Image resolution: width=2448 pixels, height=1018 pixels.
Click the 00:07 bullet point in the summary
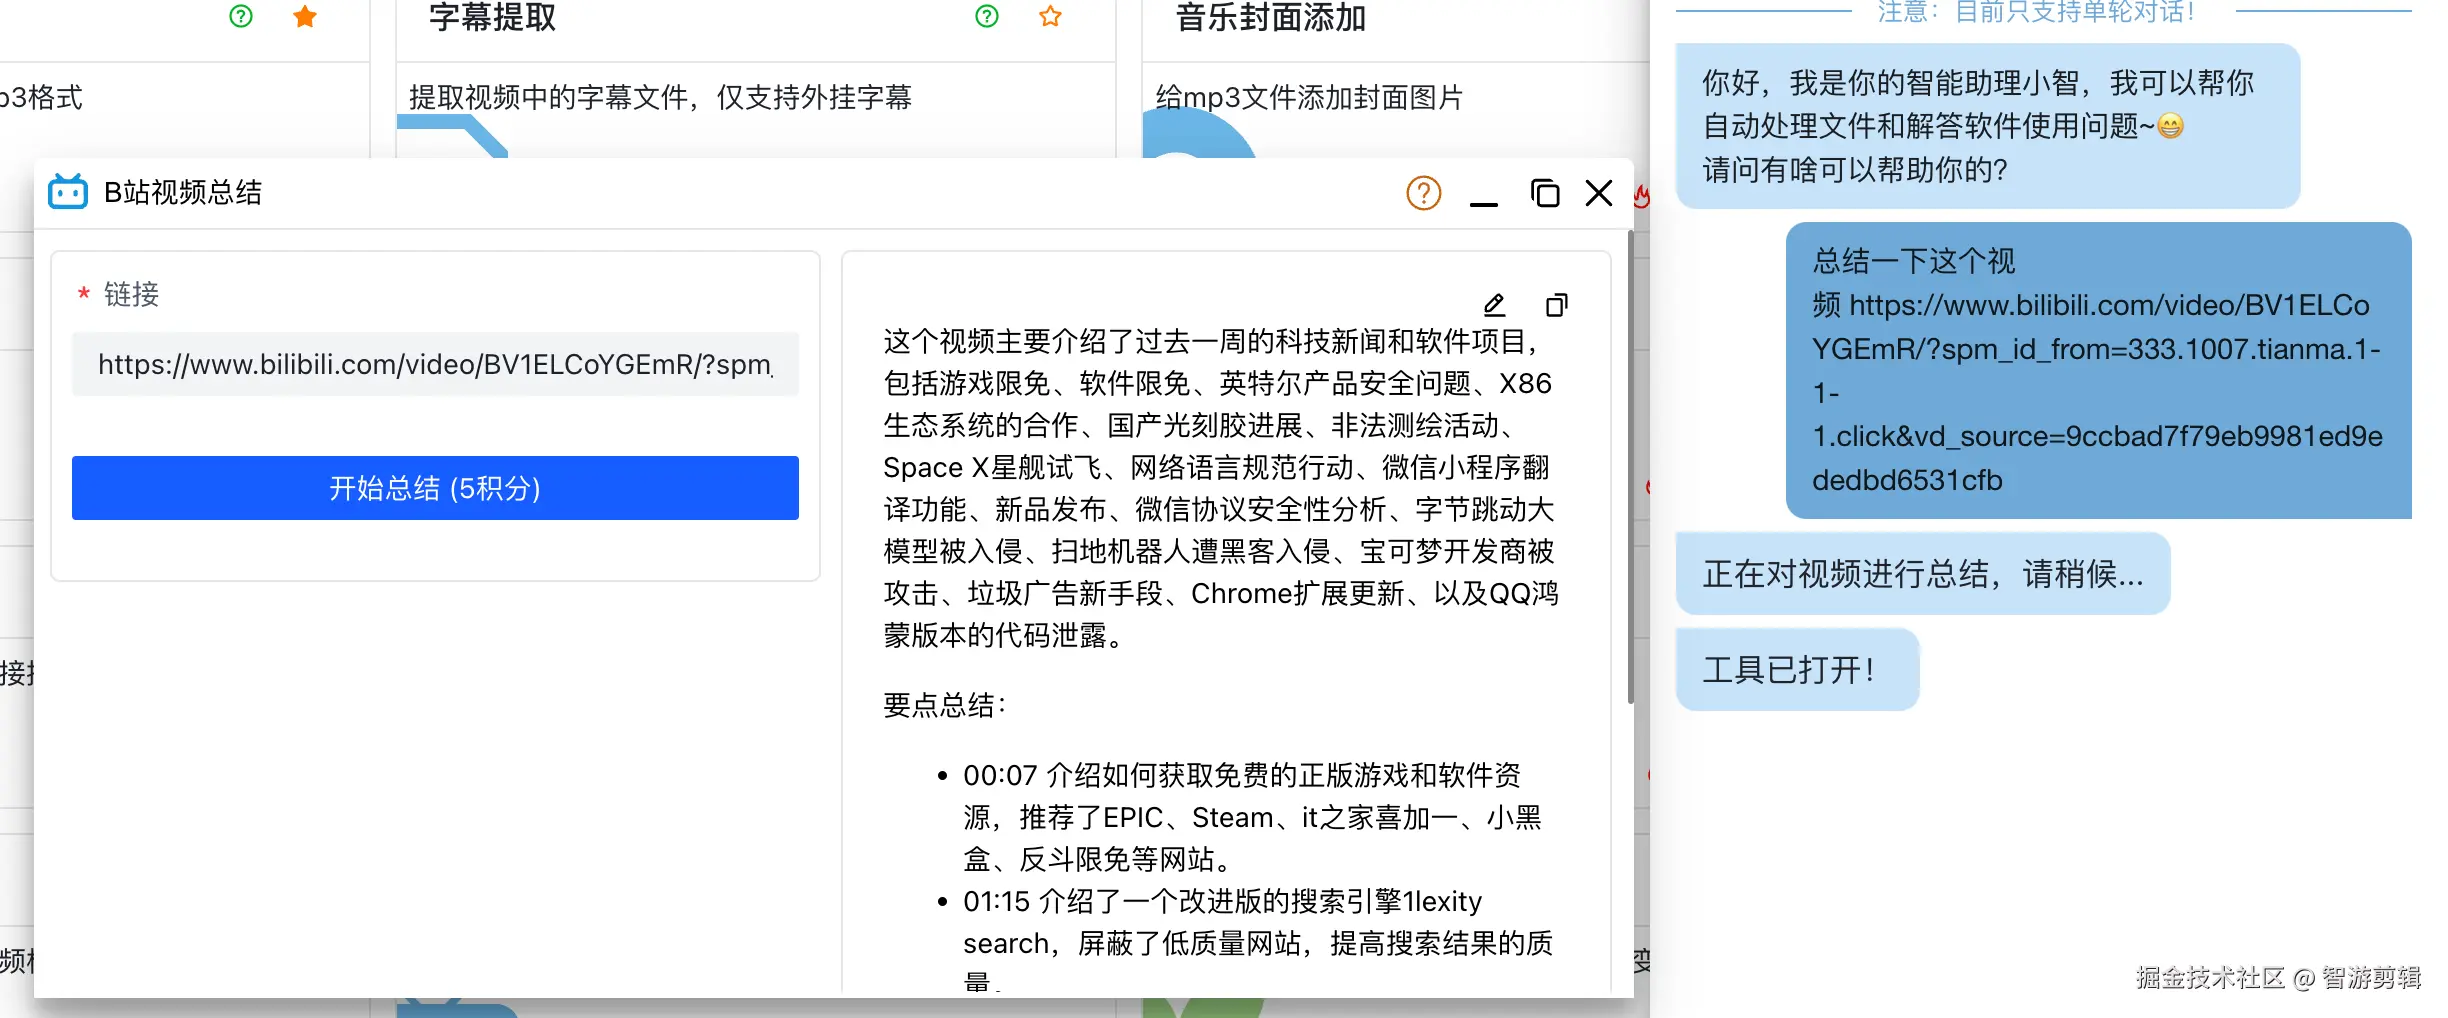click(1252, 817)
